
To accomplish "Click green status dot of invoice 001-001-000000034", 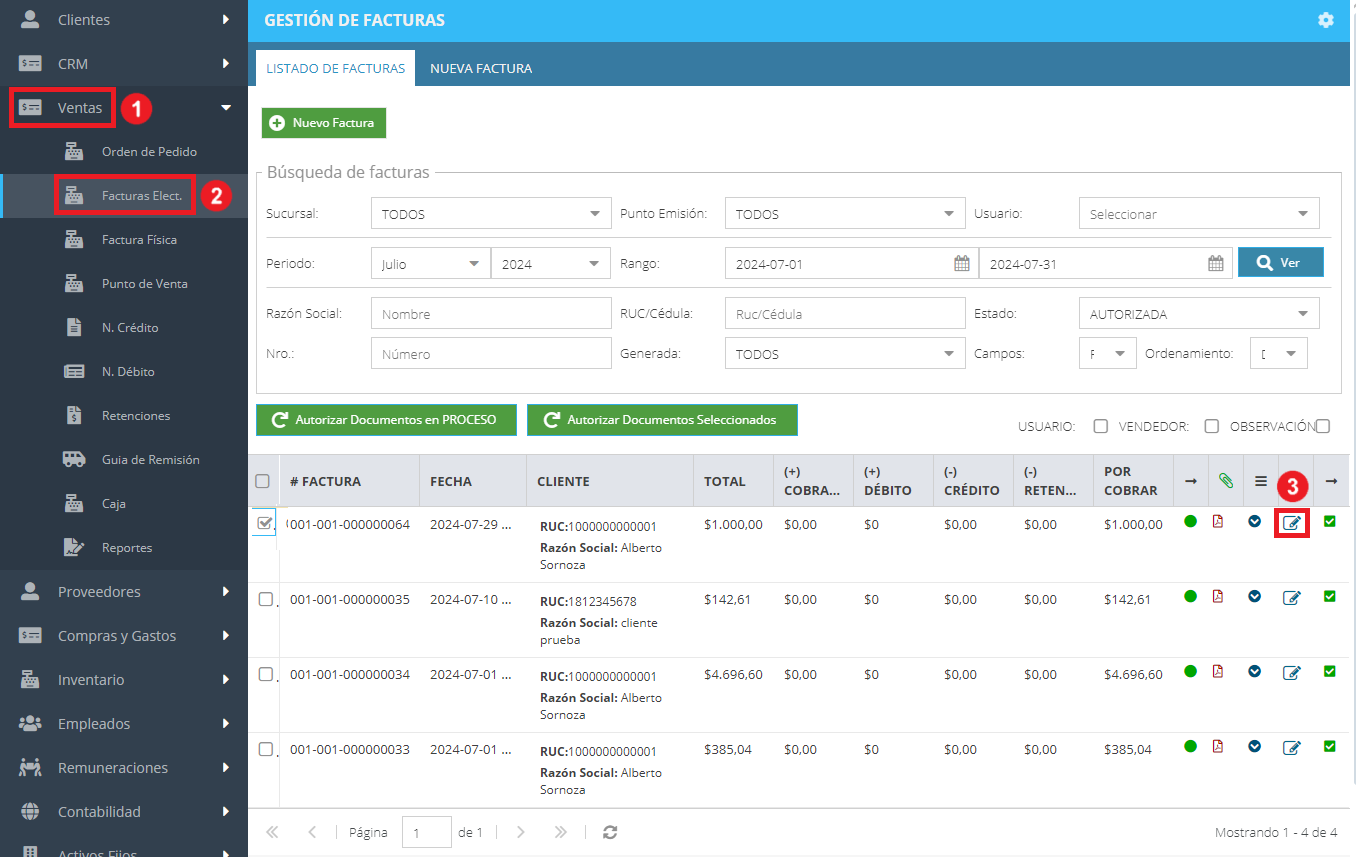I will point(1190,671).
